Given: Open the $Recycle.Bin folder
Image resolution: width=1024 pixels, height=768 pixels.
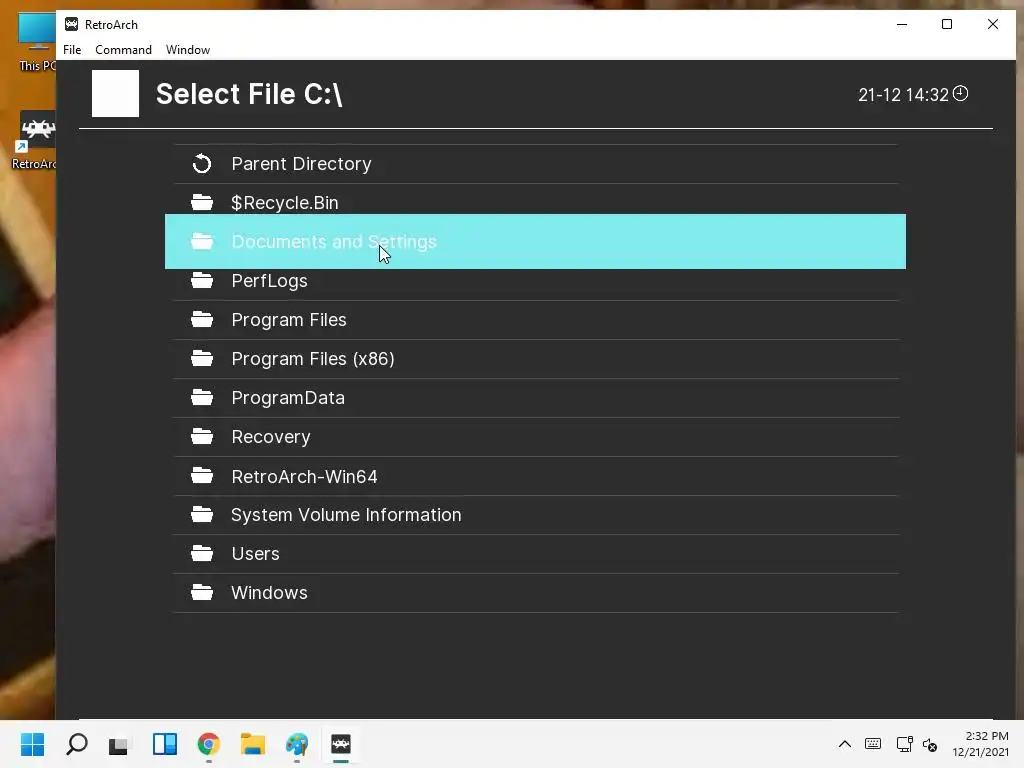Looking at the screenshot, I should point(284,203).
